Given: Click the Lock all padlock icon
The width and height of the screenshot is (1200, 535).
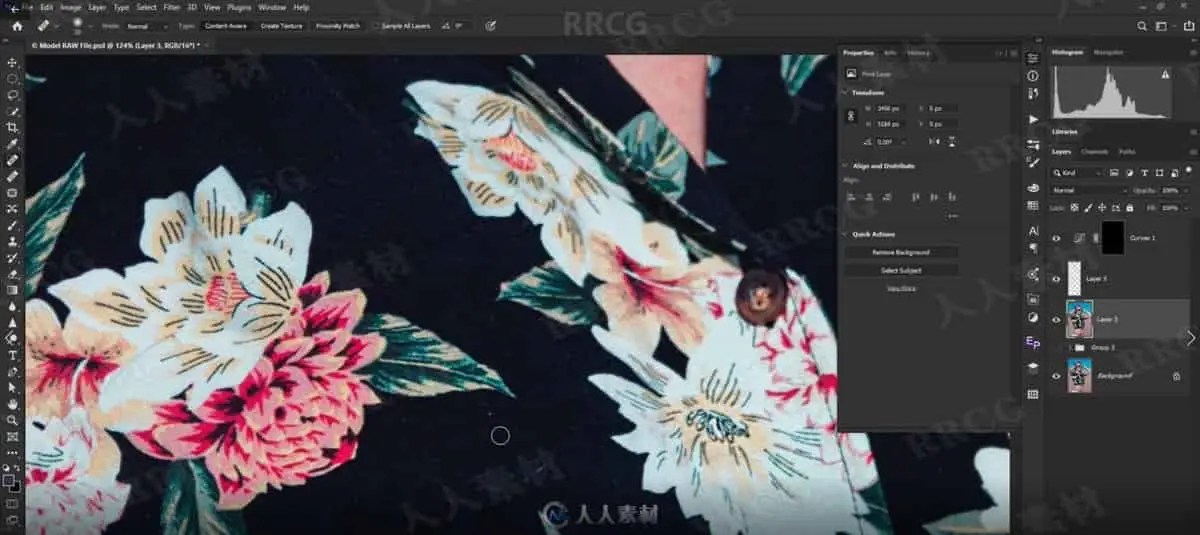Looking at the screenshot, I should 1130,207.
